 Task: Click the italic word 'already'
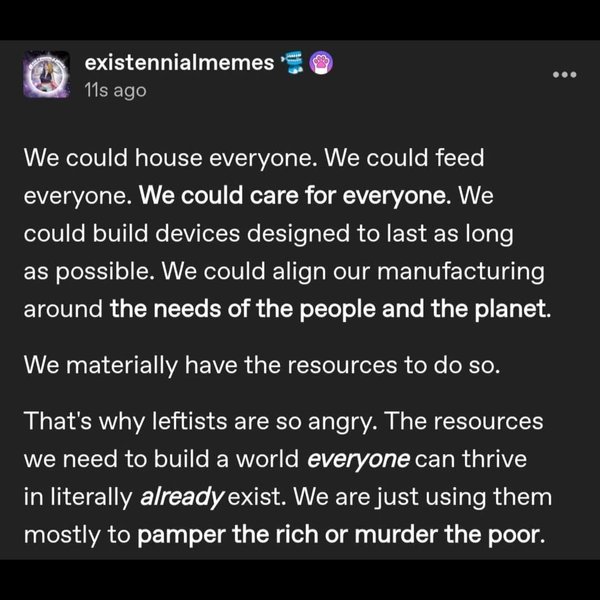pyautogui.click(x=181, y=497)
